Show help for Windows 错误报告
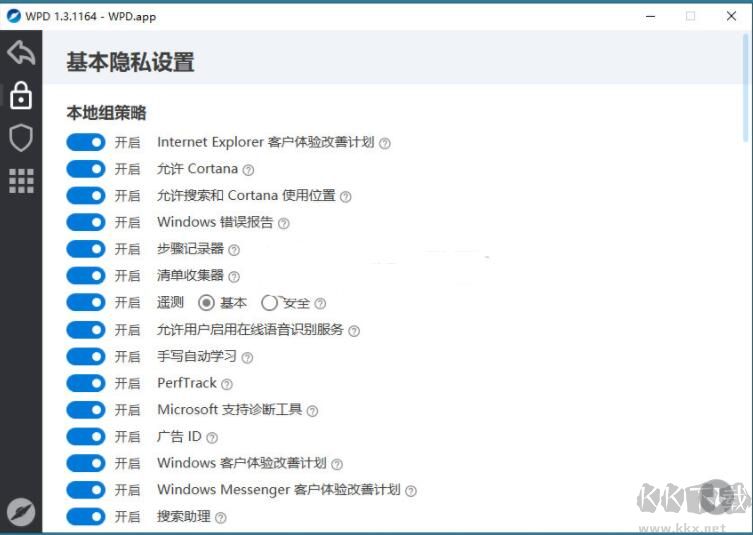Viewport: 753px width, 535px height. [284, 223]
